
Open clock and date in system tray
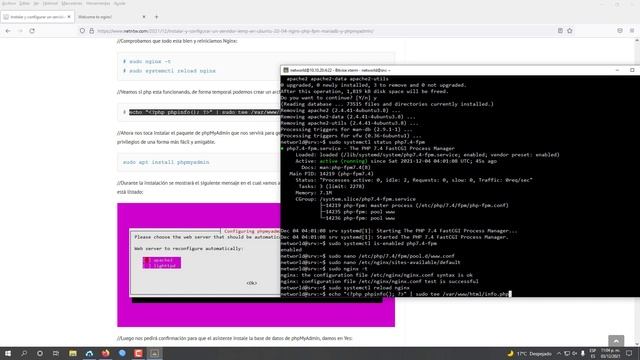pos(610,353)
